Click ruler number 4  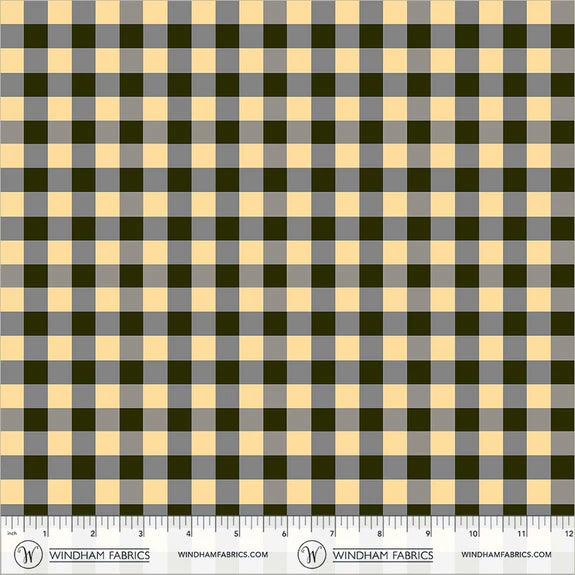[x=188, y=534]
